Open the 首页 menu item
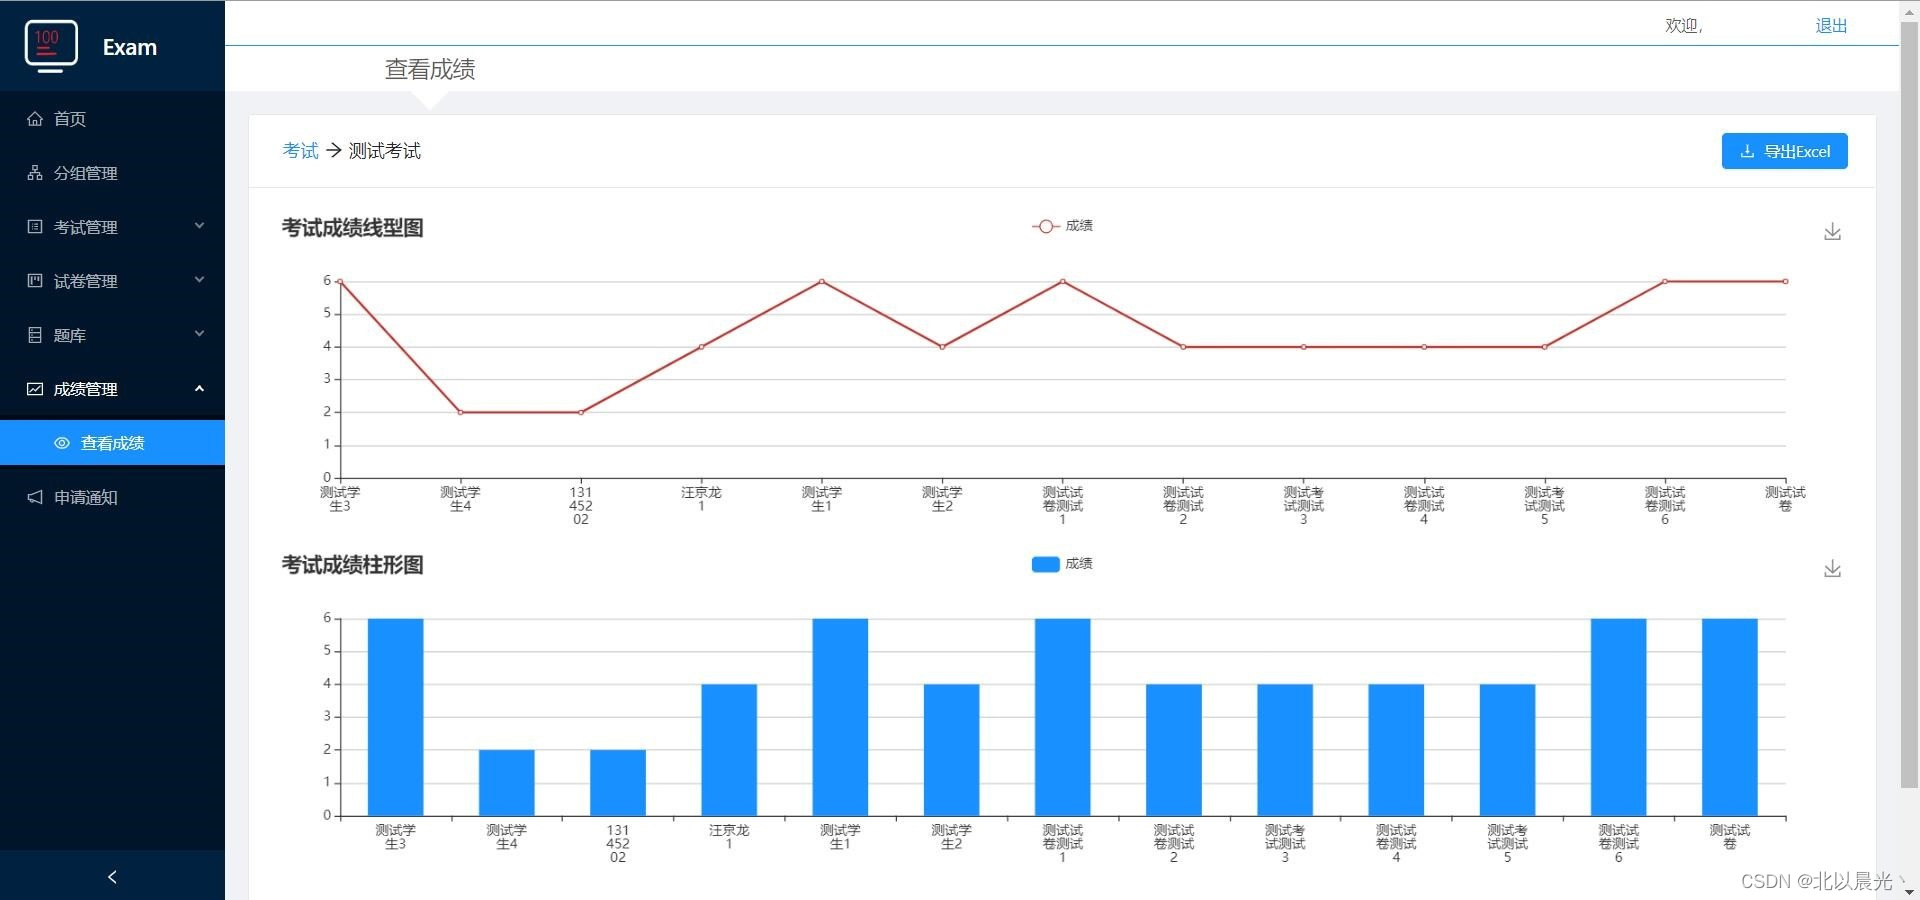The image size is (1920, 900). click(112, 119)
